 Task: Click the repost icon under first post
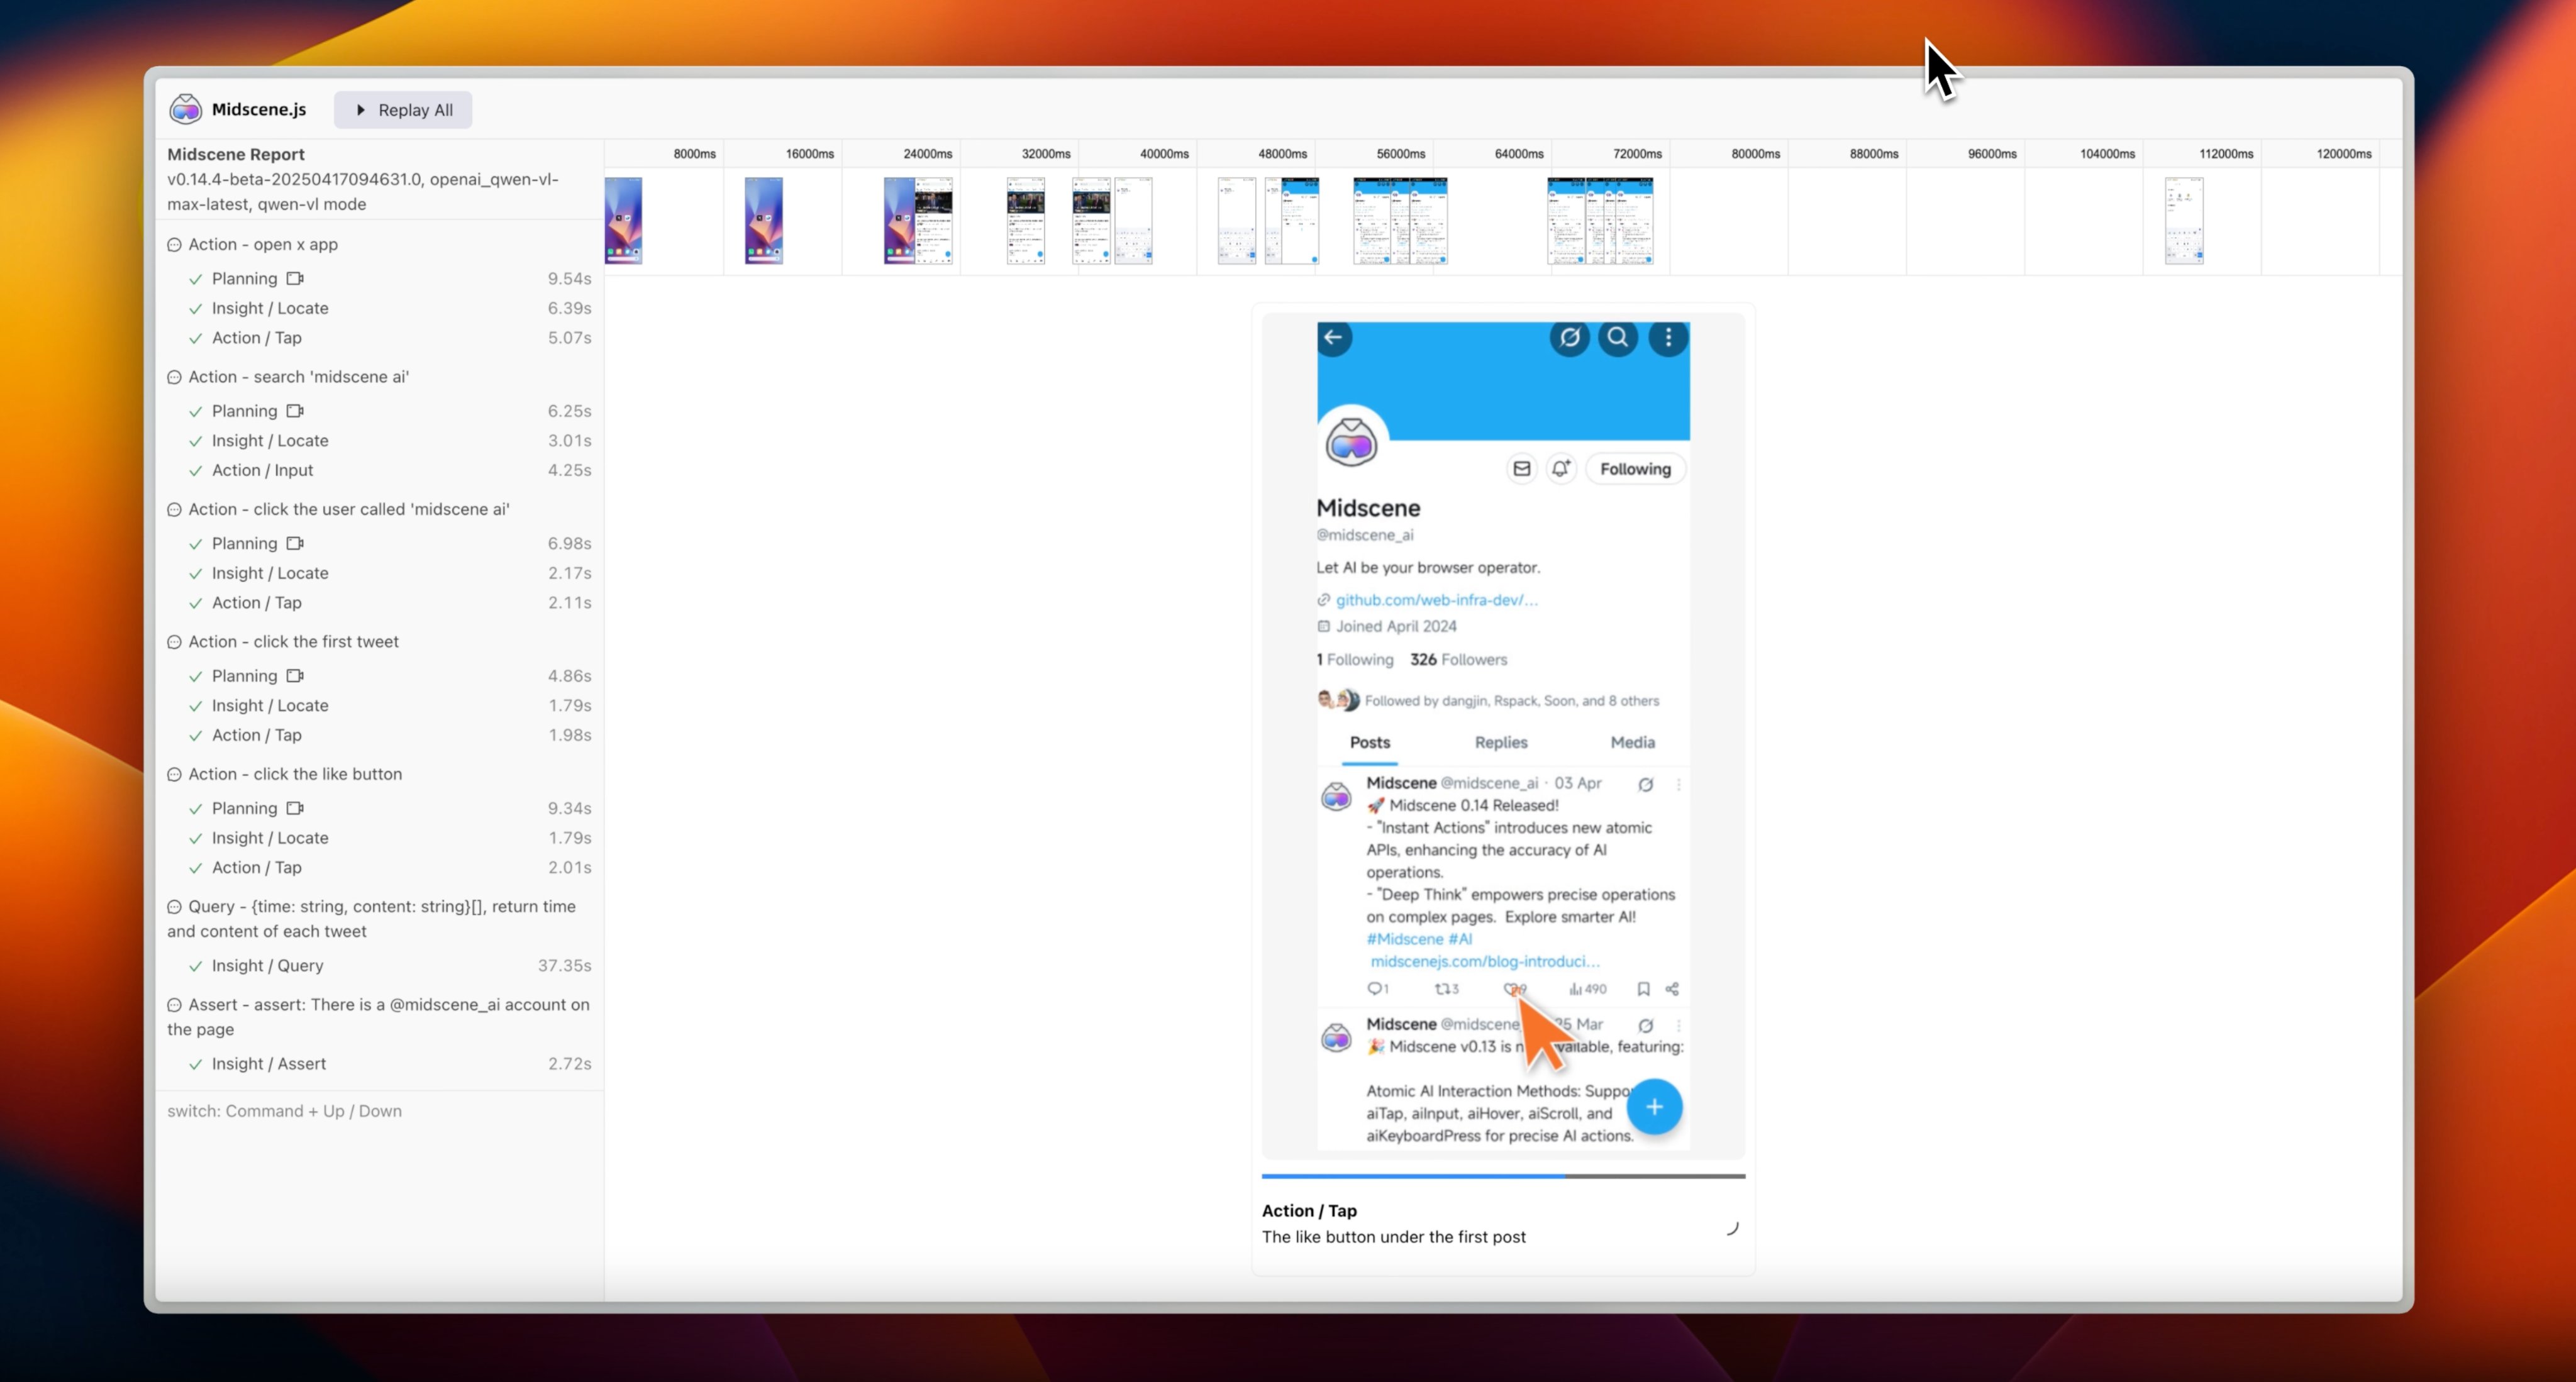[x=1442, y=988]
